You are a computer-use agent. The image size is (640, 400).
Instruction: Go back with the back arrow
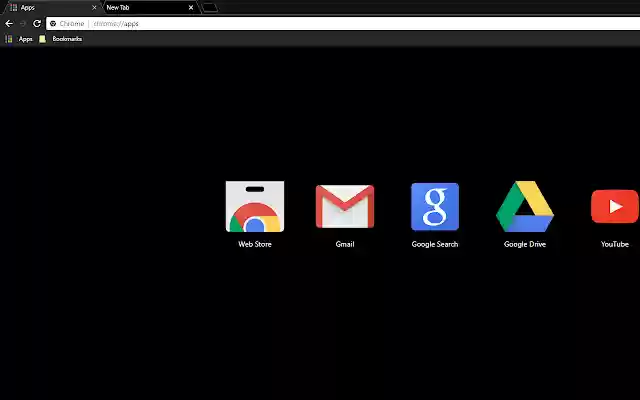[9, 24]
